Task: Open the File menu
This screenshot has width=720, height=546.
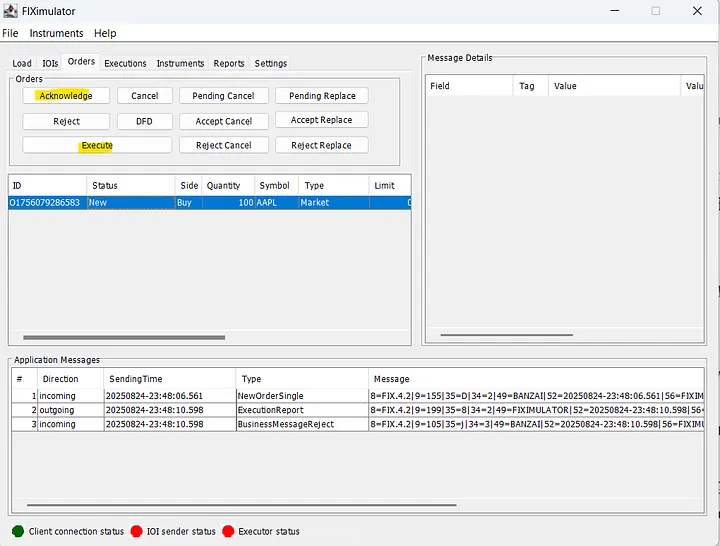Action: (10, 33)
